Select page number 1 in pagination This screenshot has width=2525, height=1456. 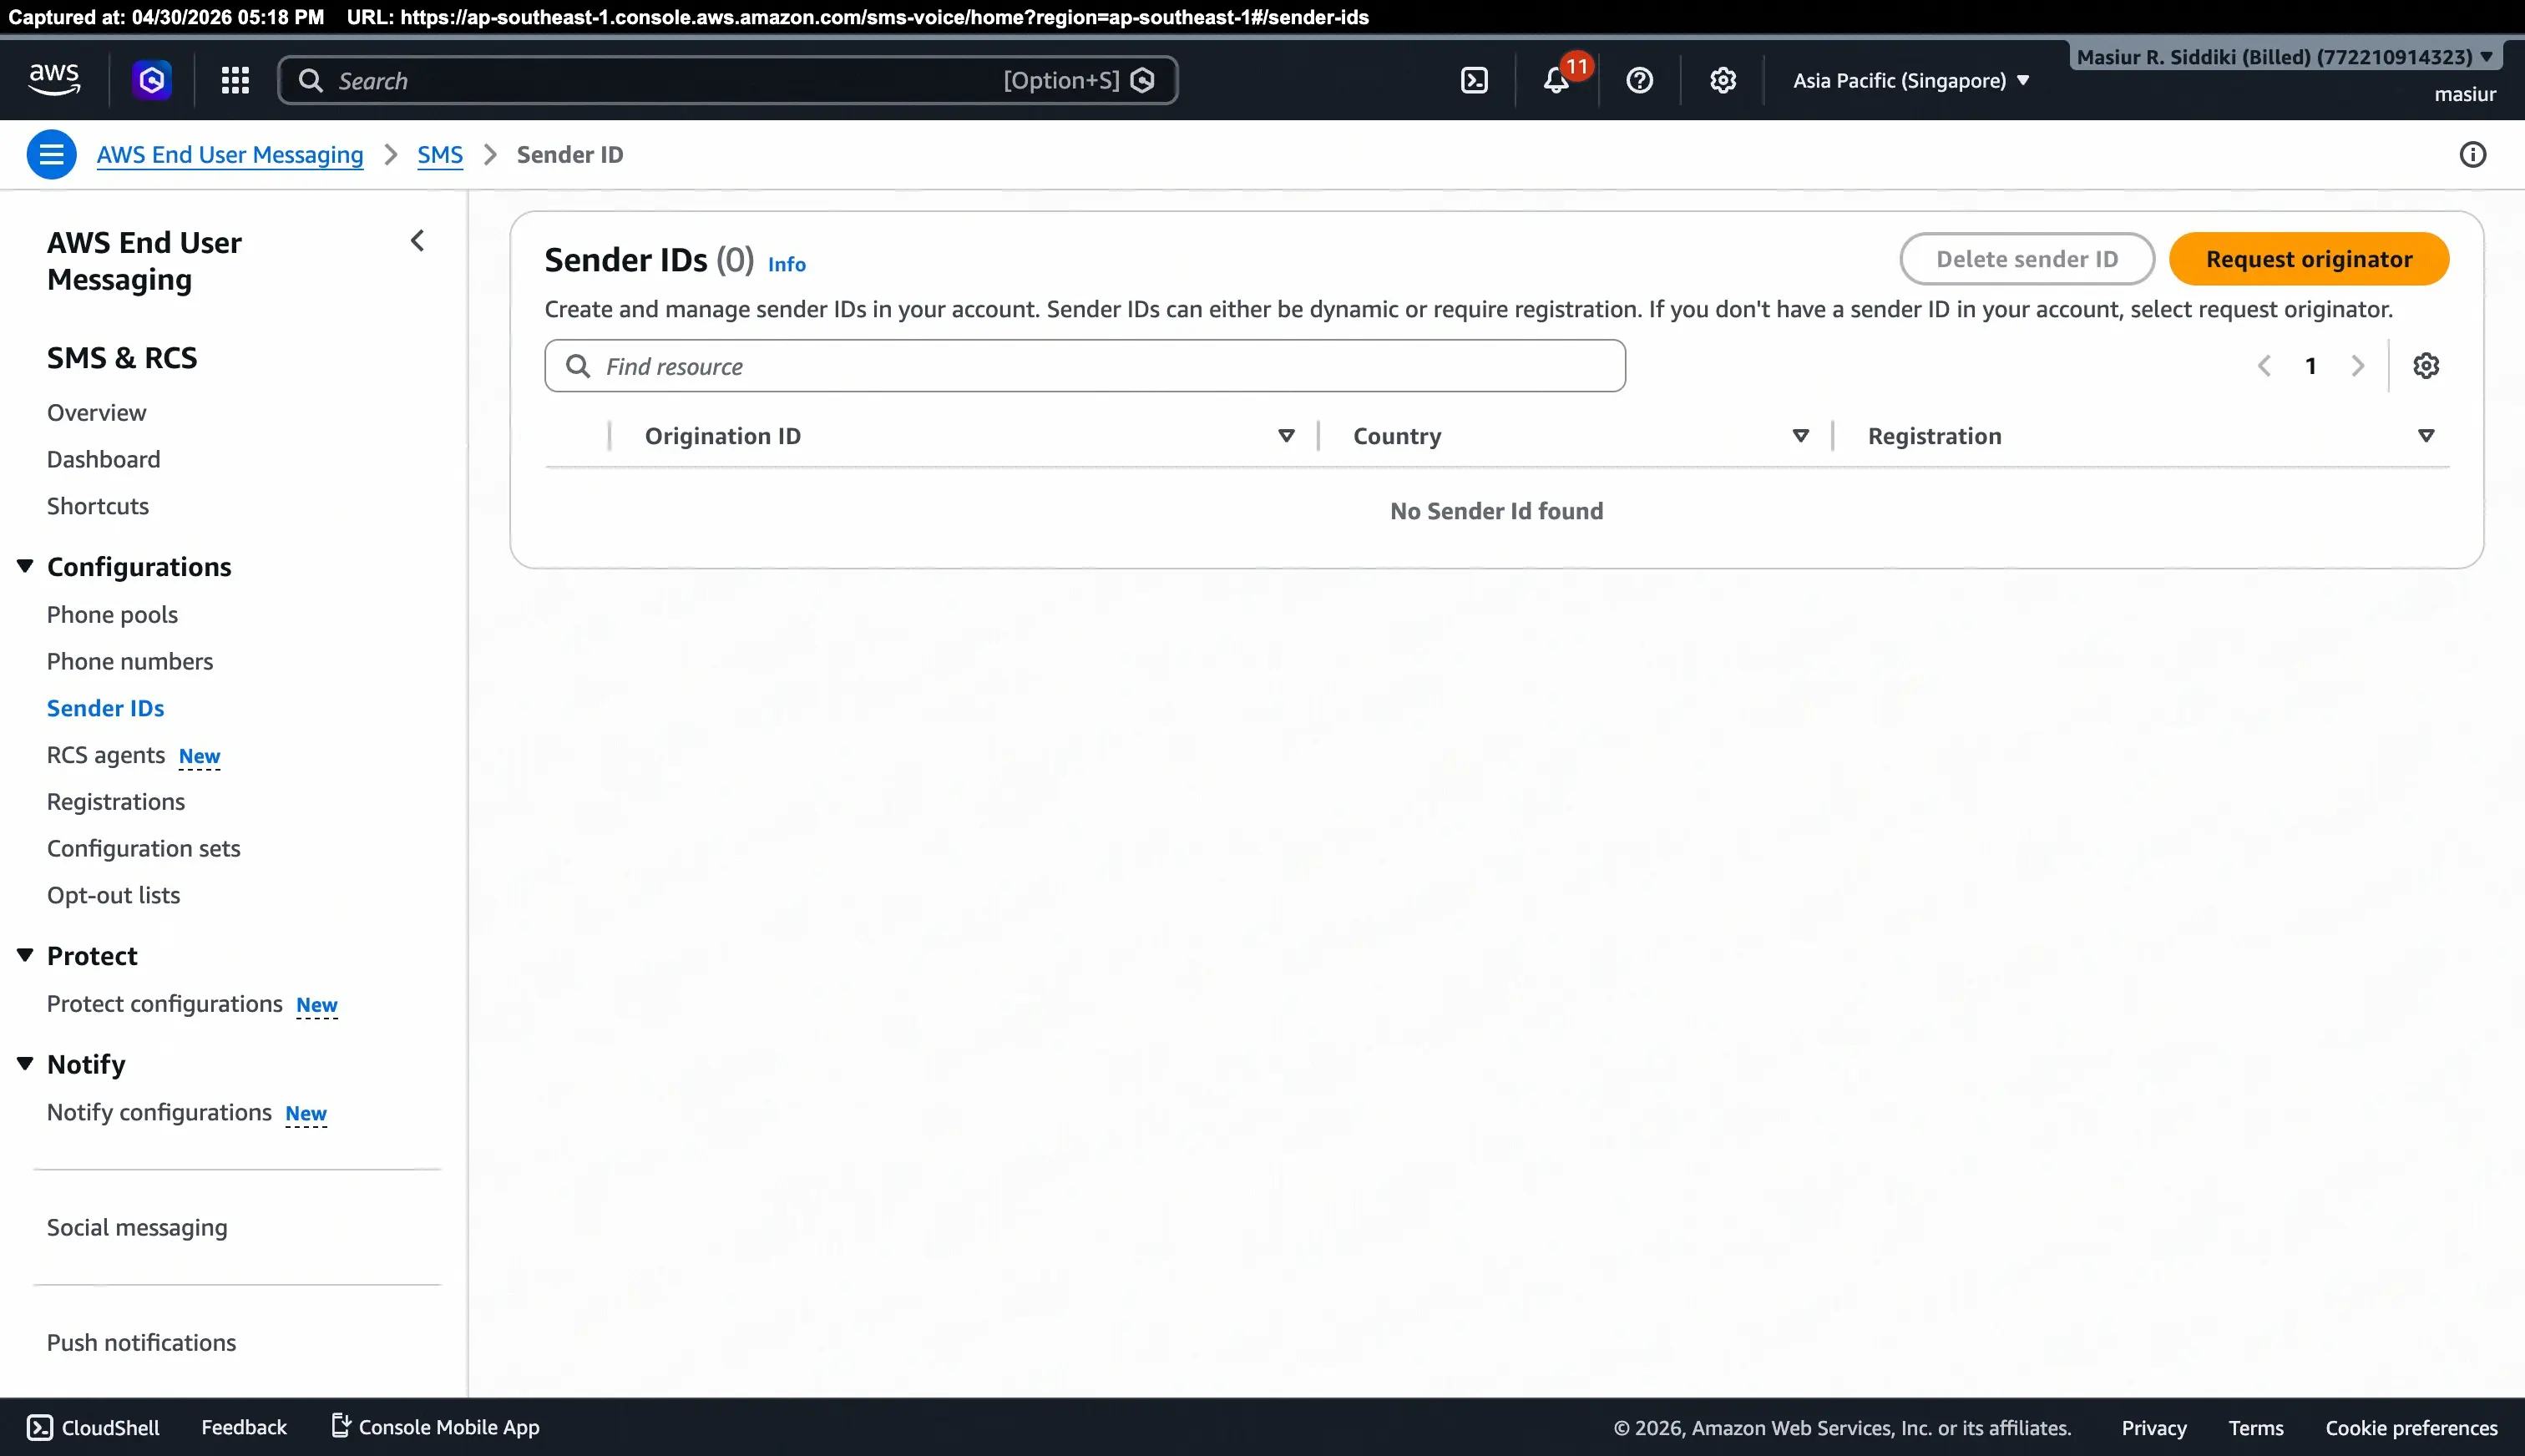coord(2311,366)
